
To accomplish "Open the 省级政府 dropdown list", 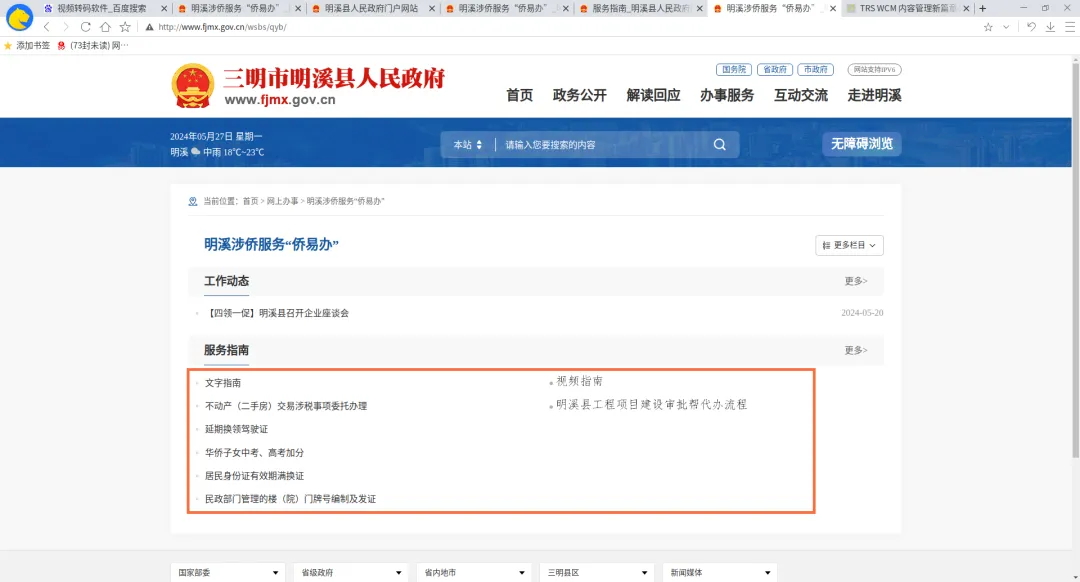I will click(x=351, y=573).
